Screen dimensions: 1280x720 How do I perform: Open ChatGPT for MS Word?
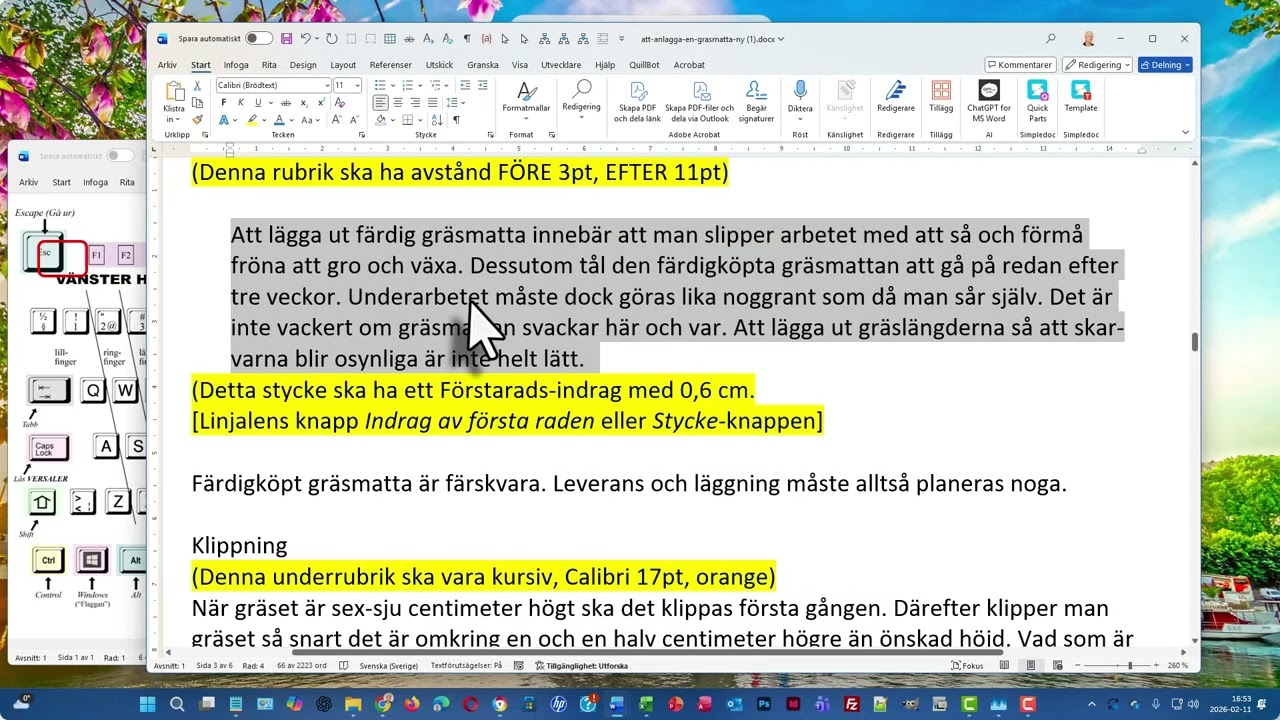point(988,101)
